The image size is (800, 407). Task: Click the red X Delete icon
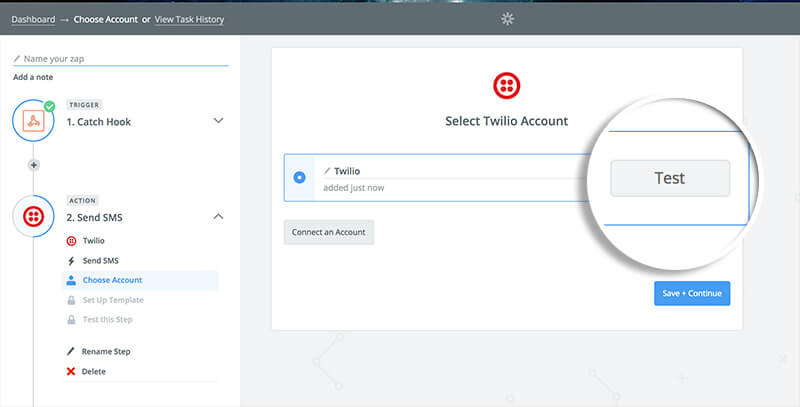(71, 371)
